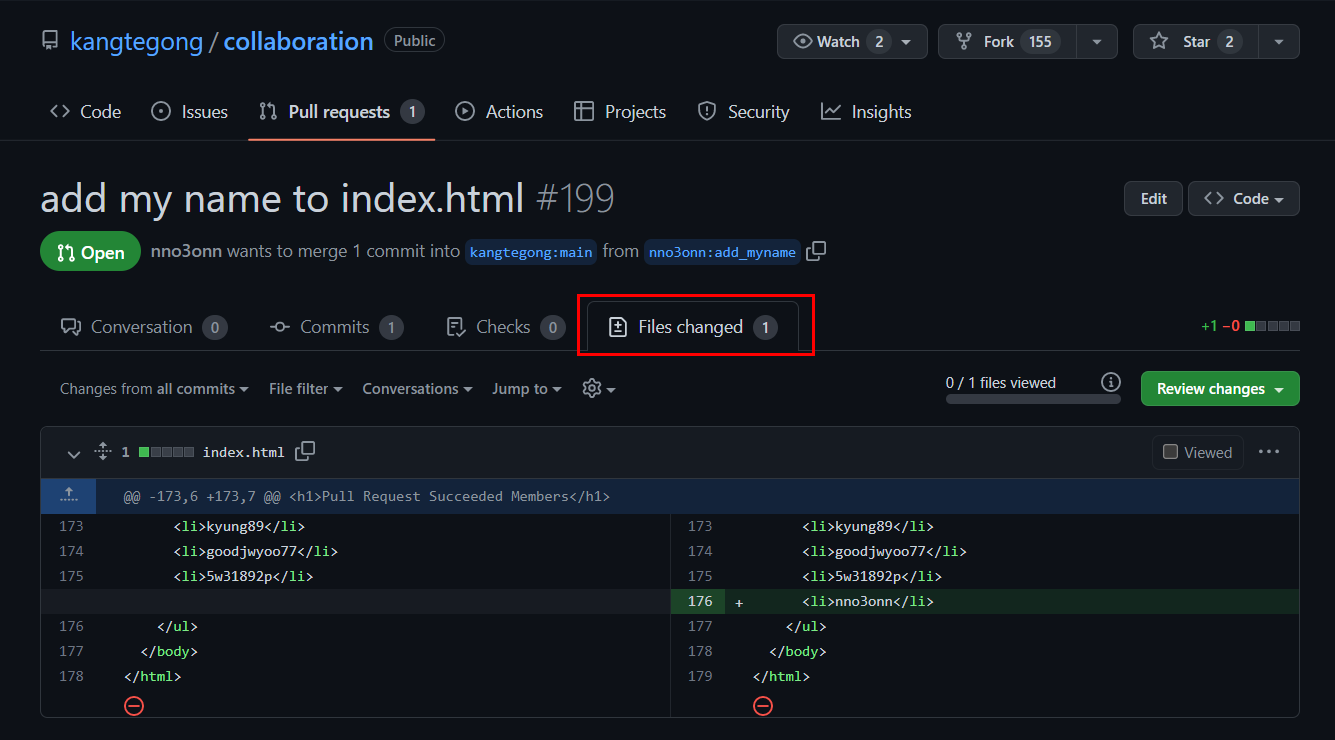Open the index.html file options menu
The image size is (1335, 740).
(1269, 452)
